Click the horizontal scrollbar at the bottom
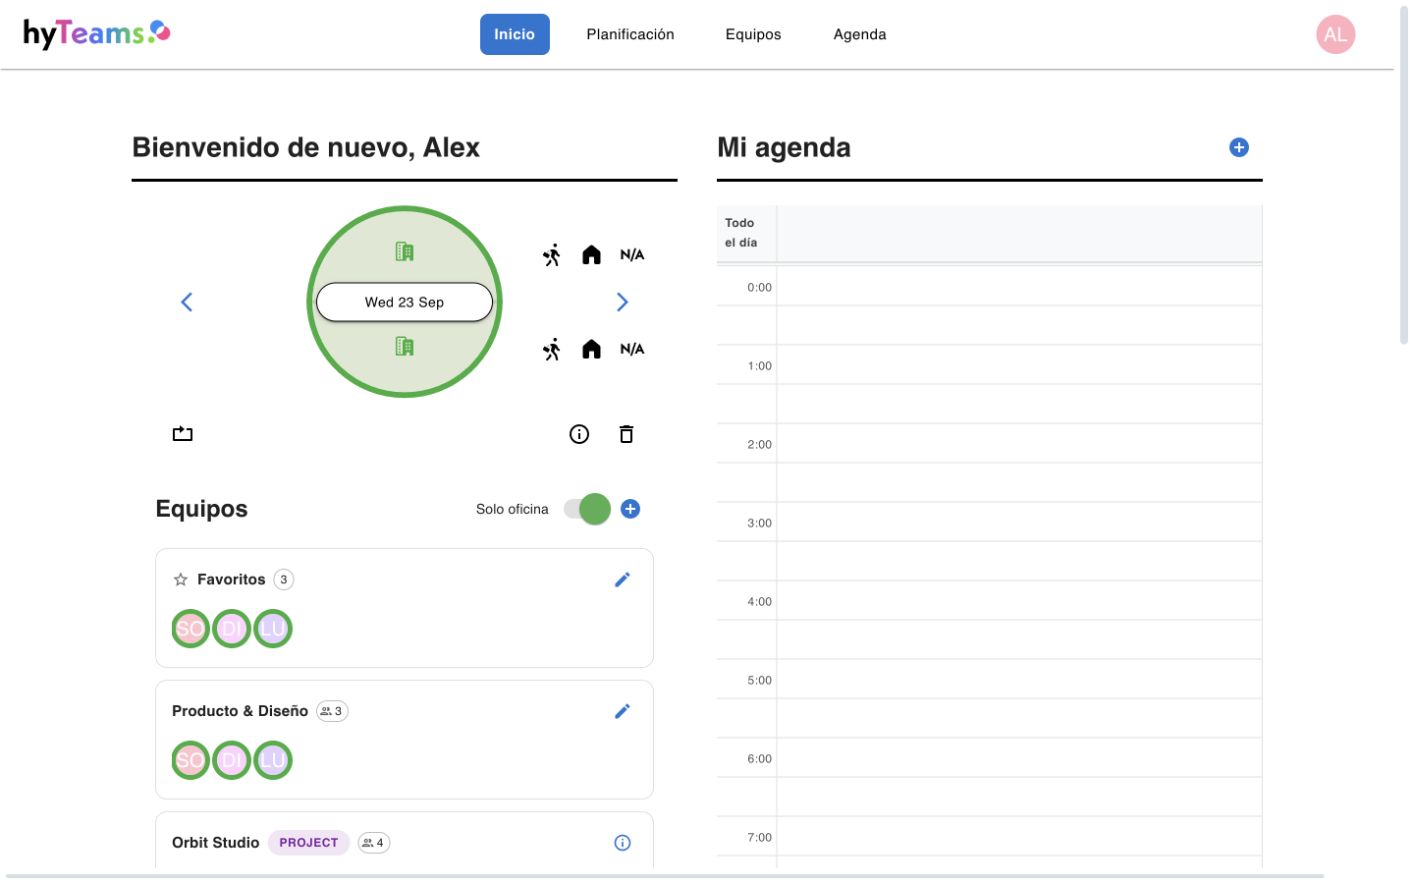 [663, 877]
